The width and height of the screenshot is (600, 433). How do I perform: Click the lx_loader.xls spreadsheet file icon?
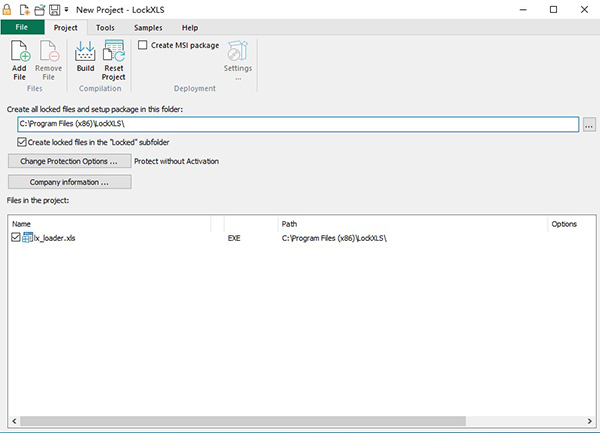pos(28,238)
